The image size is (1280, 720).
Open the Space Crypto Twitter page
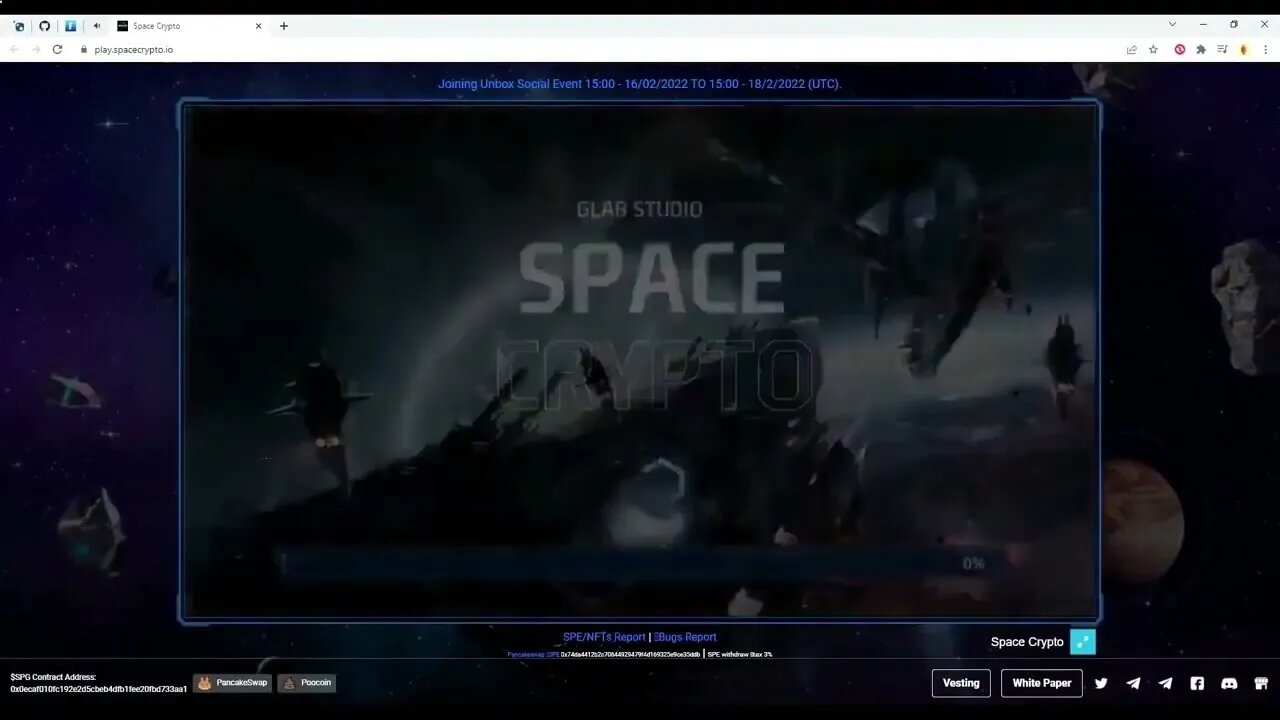coord(1101,683)
